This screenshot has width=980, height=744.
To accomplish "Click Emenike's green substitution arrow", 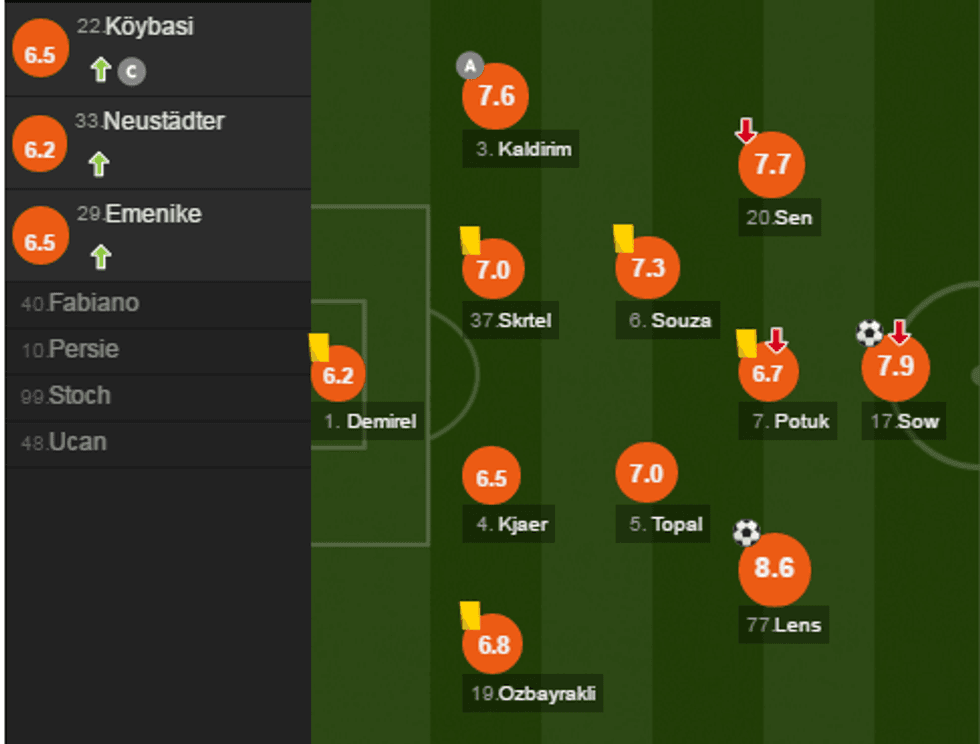I will click(x=98, y=256).
